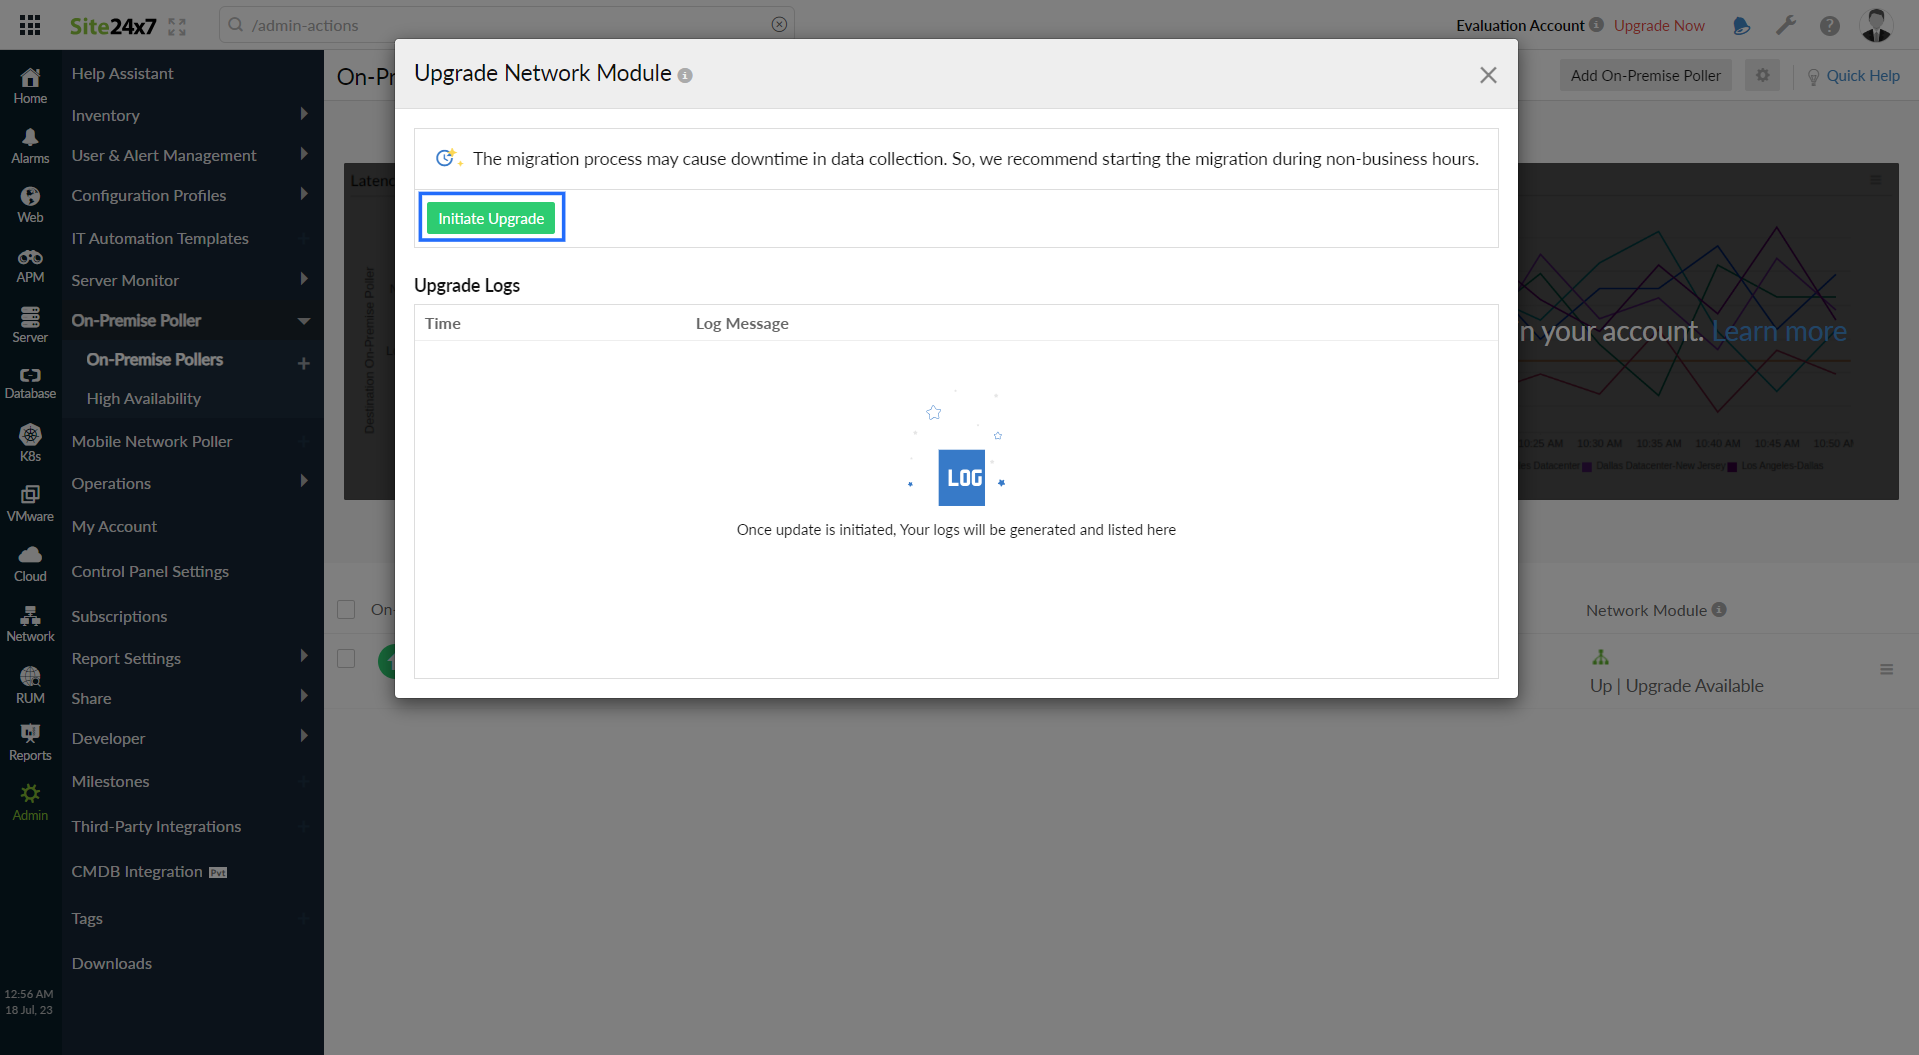Toggle the select-all pollers header checkbox

[346, 610]
